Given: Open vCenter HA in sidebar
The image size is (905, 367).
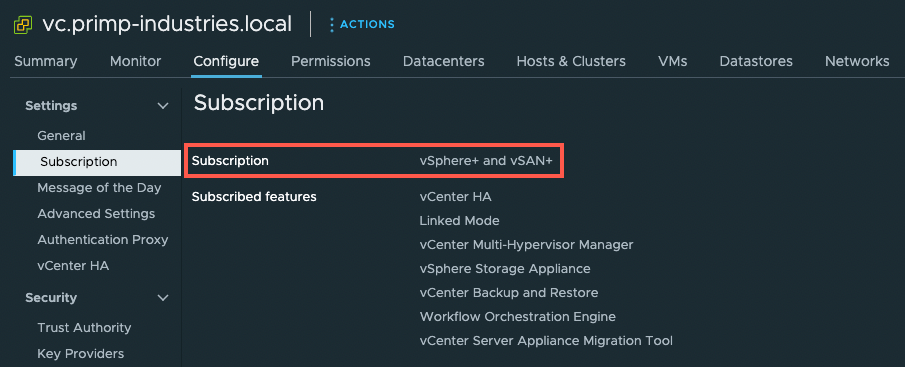Looking at the screenshot, I should point(73,266).
